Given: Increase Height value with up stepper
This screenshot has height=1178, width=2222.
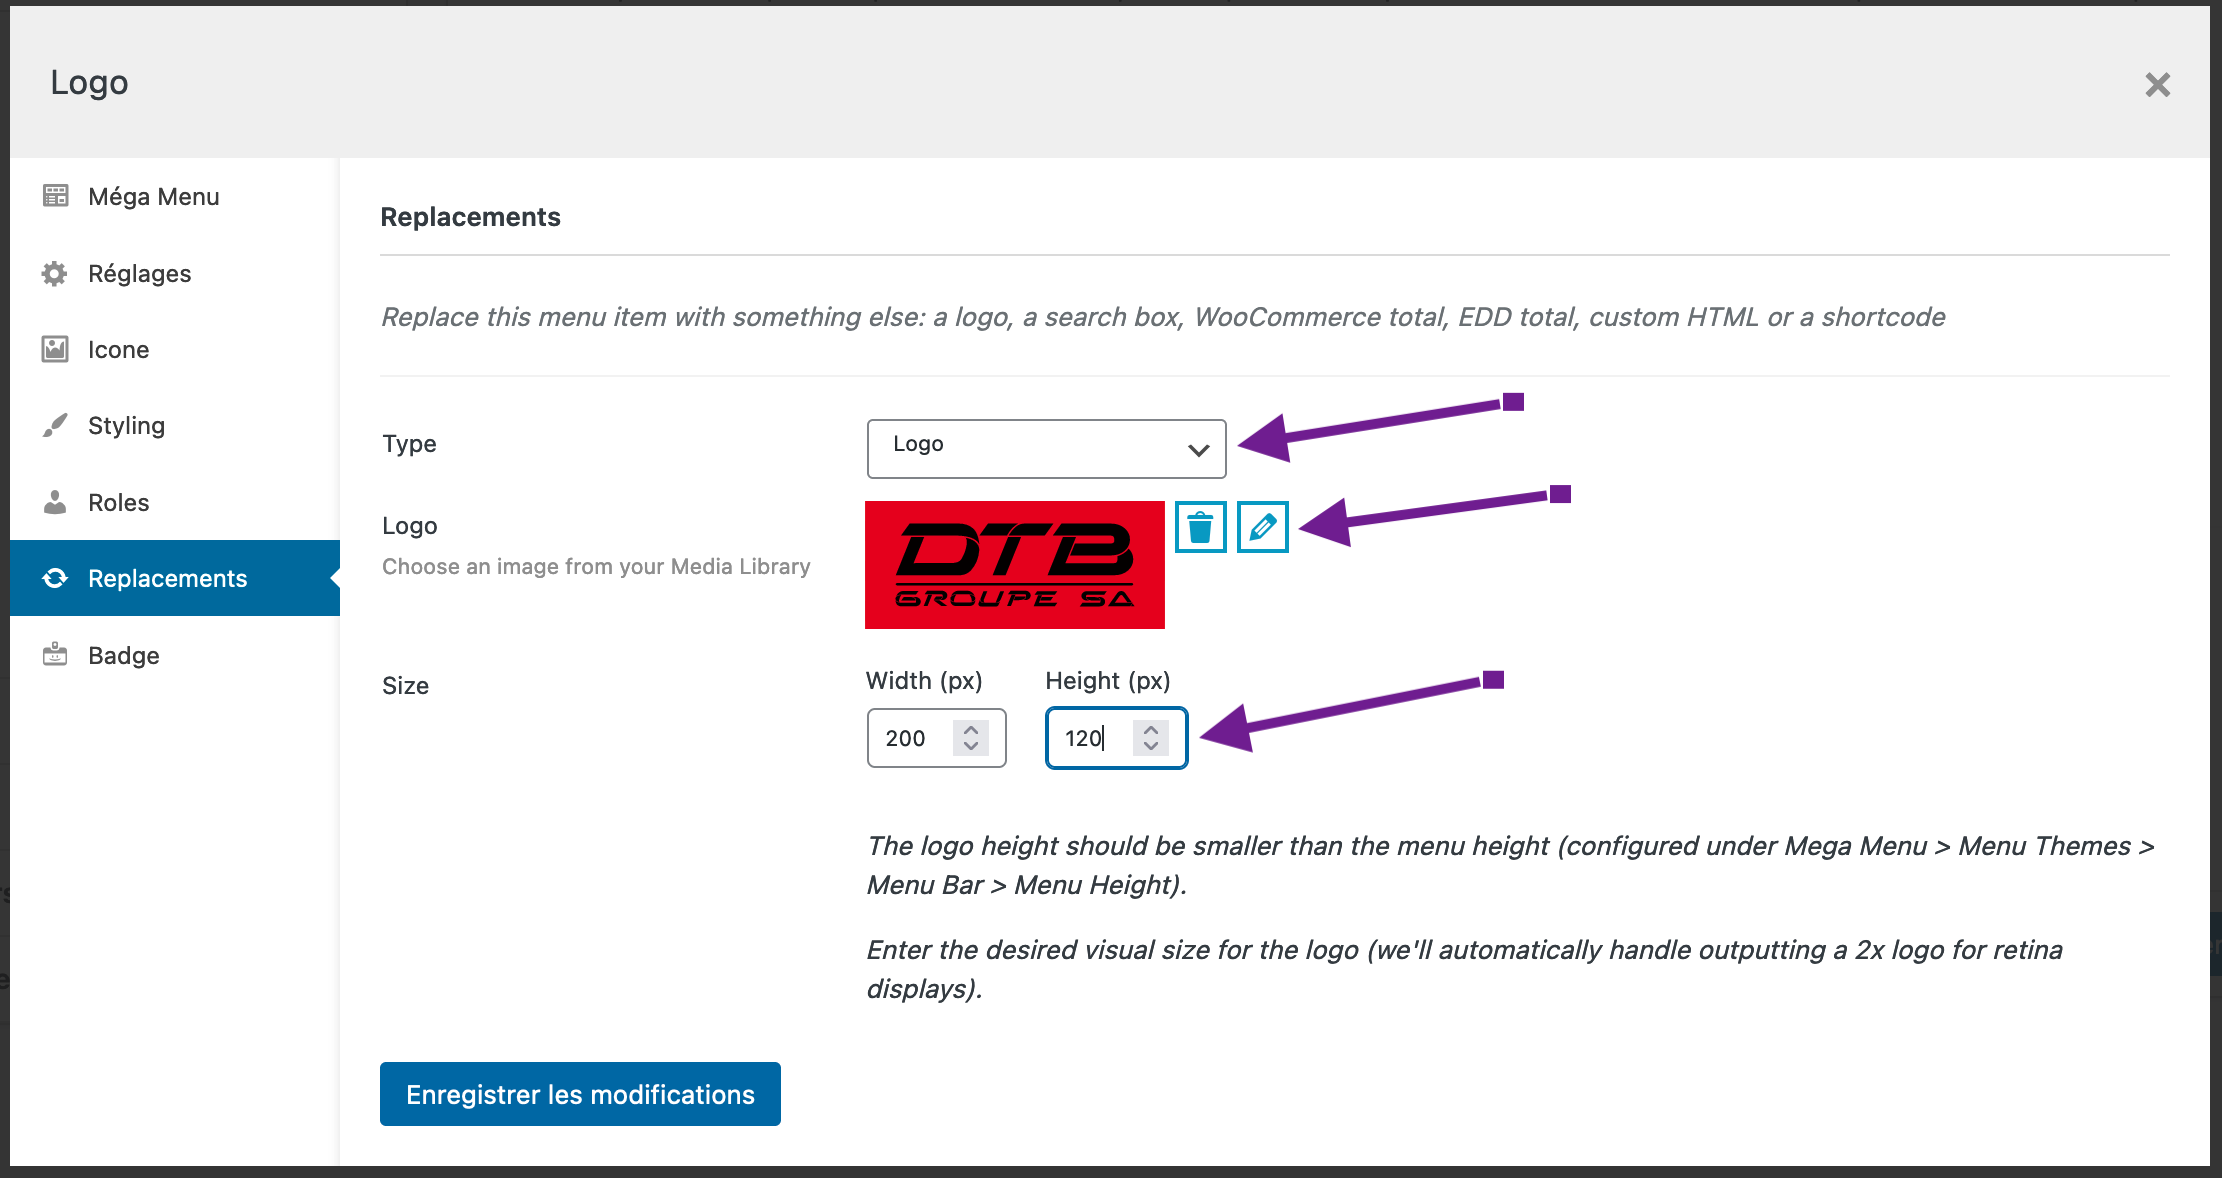Looking at the screenshot, I should (1151, 729).
